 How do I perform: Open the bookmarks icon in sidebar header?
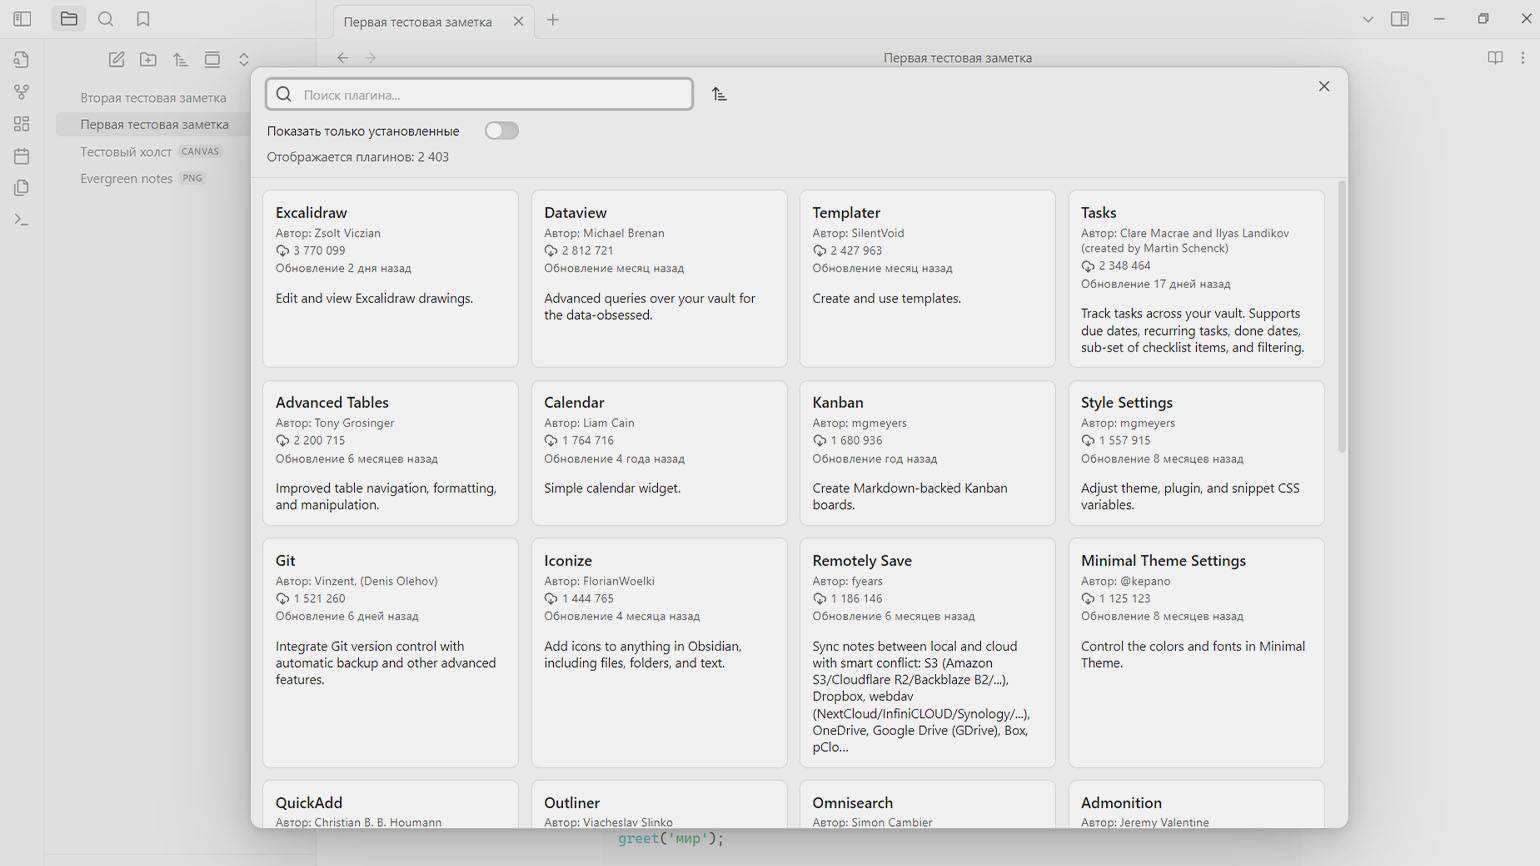pos(143,19)
